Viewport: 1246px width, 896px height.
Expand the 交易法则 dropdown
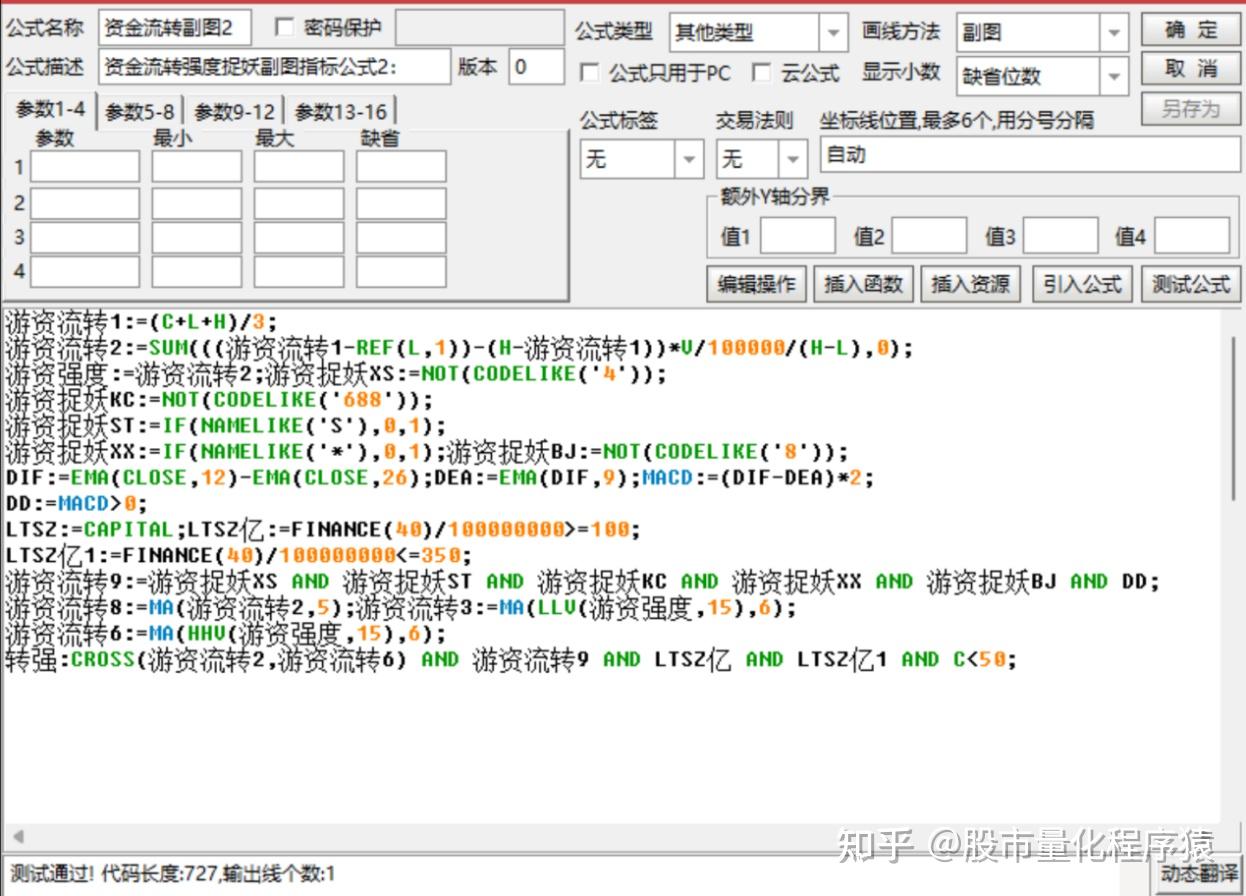[793, 159]
